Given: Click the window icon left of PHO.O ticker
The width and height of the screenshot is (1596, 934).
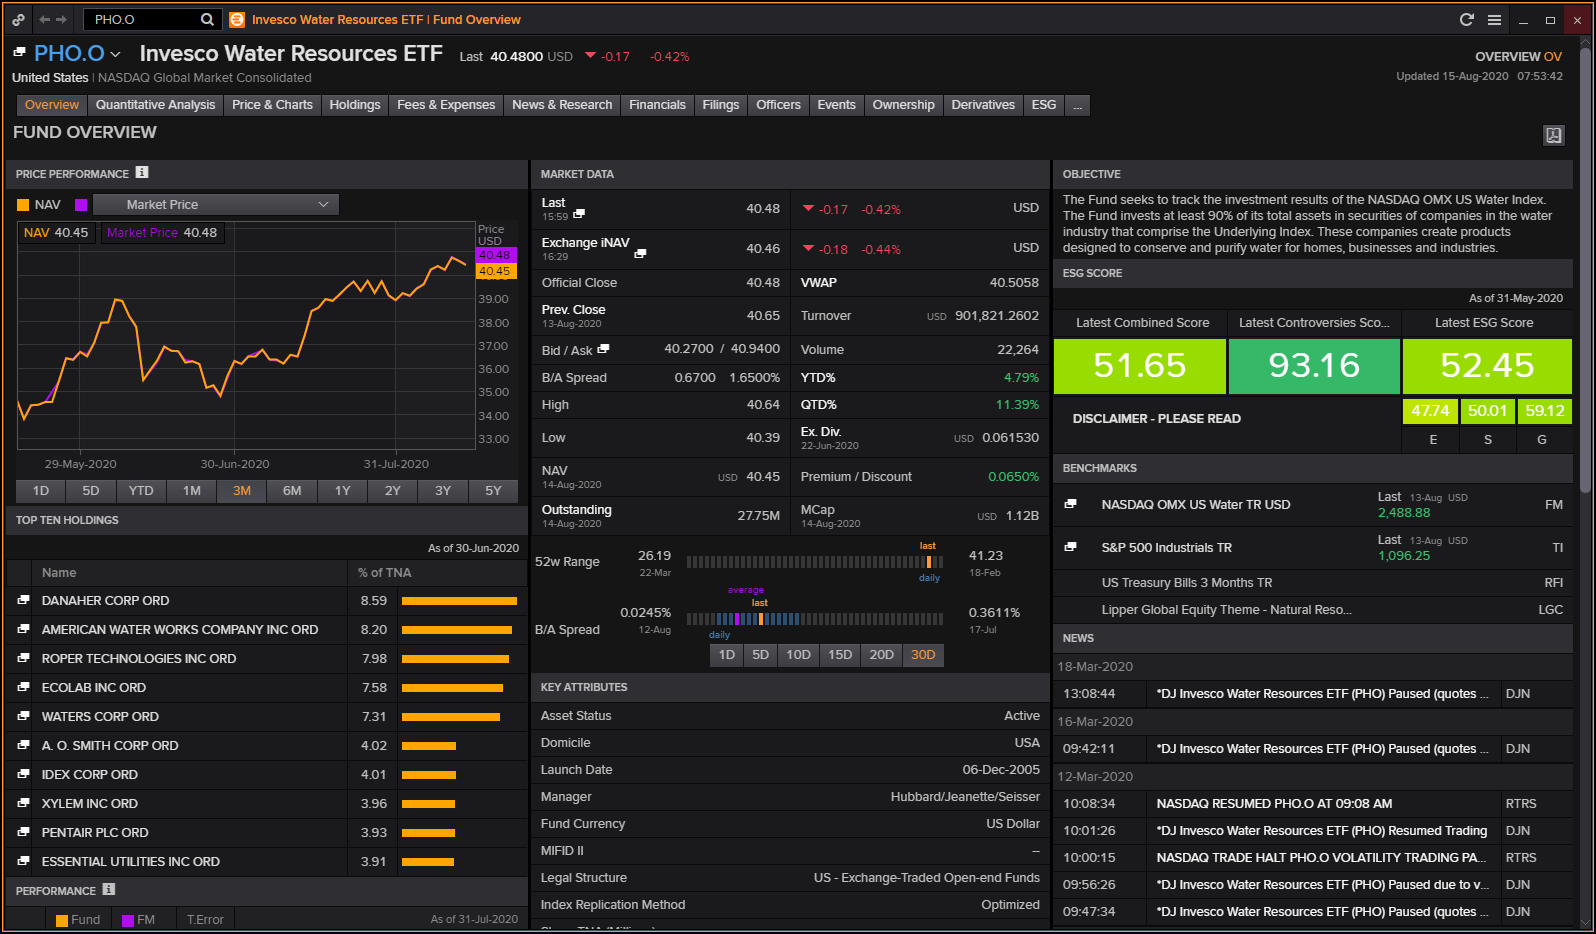Looking at the screenshot, I should tap(19, 54).
